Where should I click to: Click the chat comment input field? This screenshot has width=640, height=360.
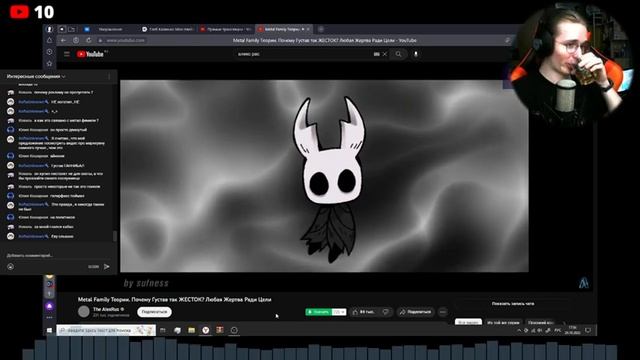[58, 256]
